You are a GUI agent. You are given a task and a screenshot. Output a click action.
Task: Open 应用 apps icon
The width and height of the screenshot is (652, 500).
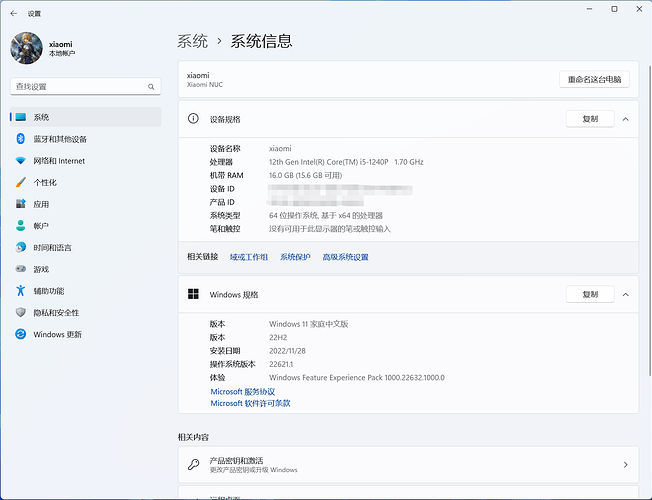click(20, 204)
